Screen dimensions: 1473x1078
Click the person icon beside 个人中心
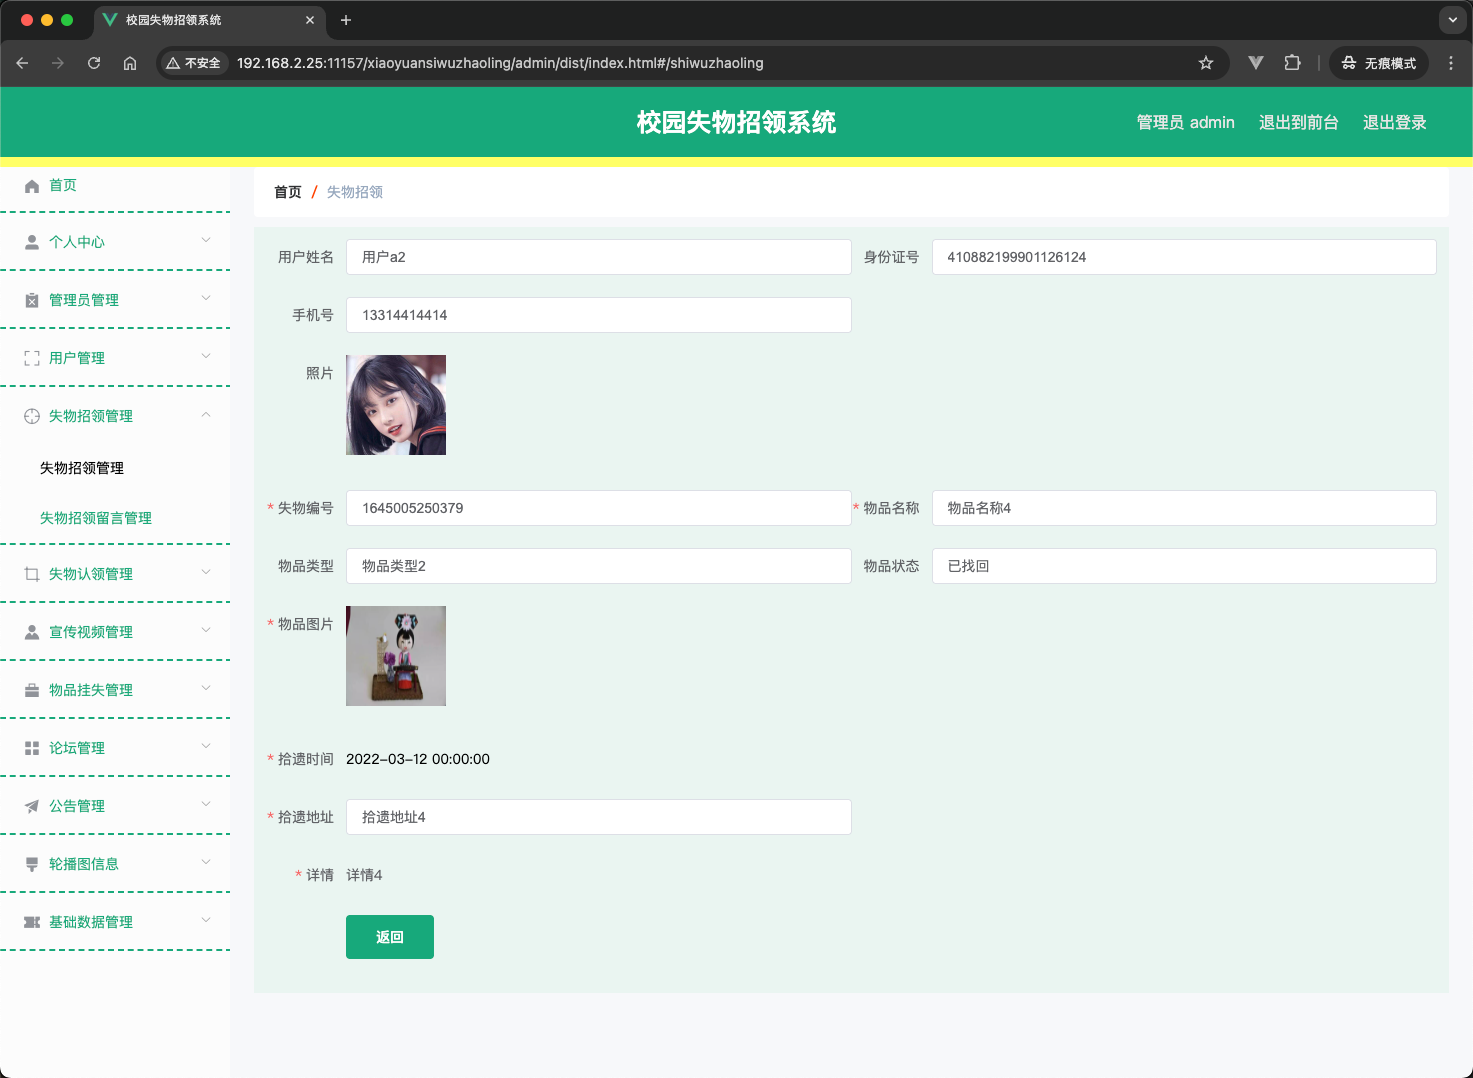[x=32, y=242]
